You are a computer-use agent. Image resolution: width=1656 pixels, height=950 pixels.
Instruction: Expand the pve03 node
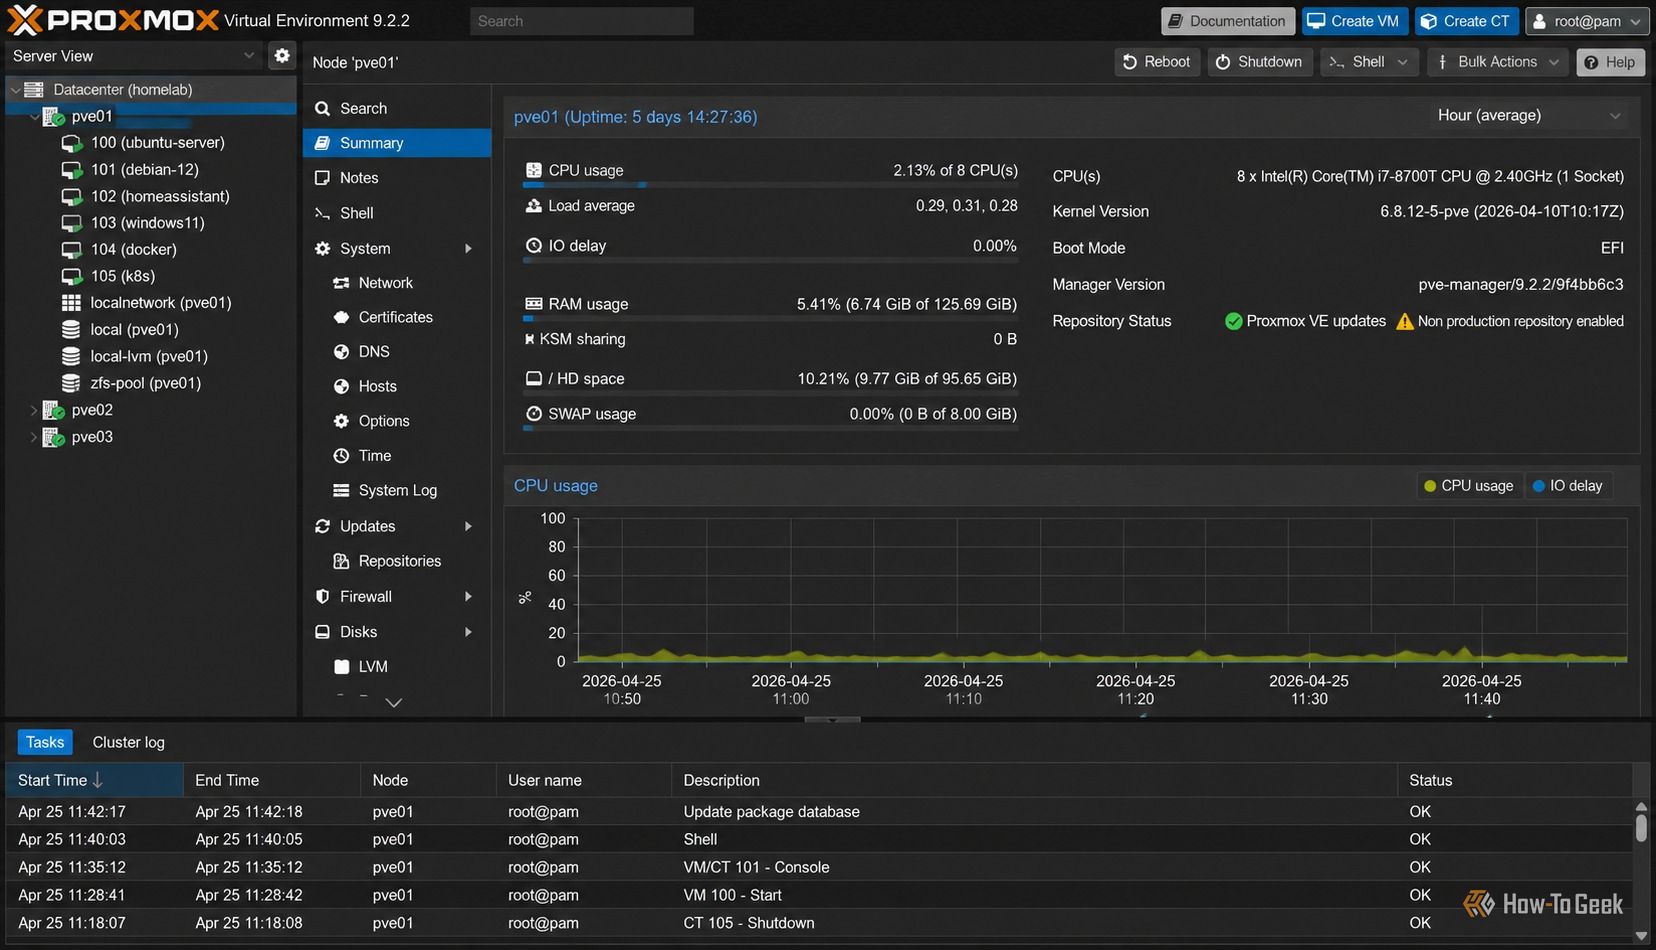coord(33,437)
